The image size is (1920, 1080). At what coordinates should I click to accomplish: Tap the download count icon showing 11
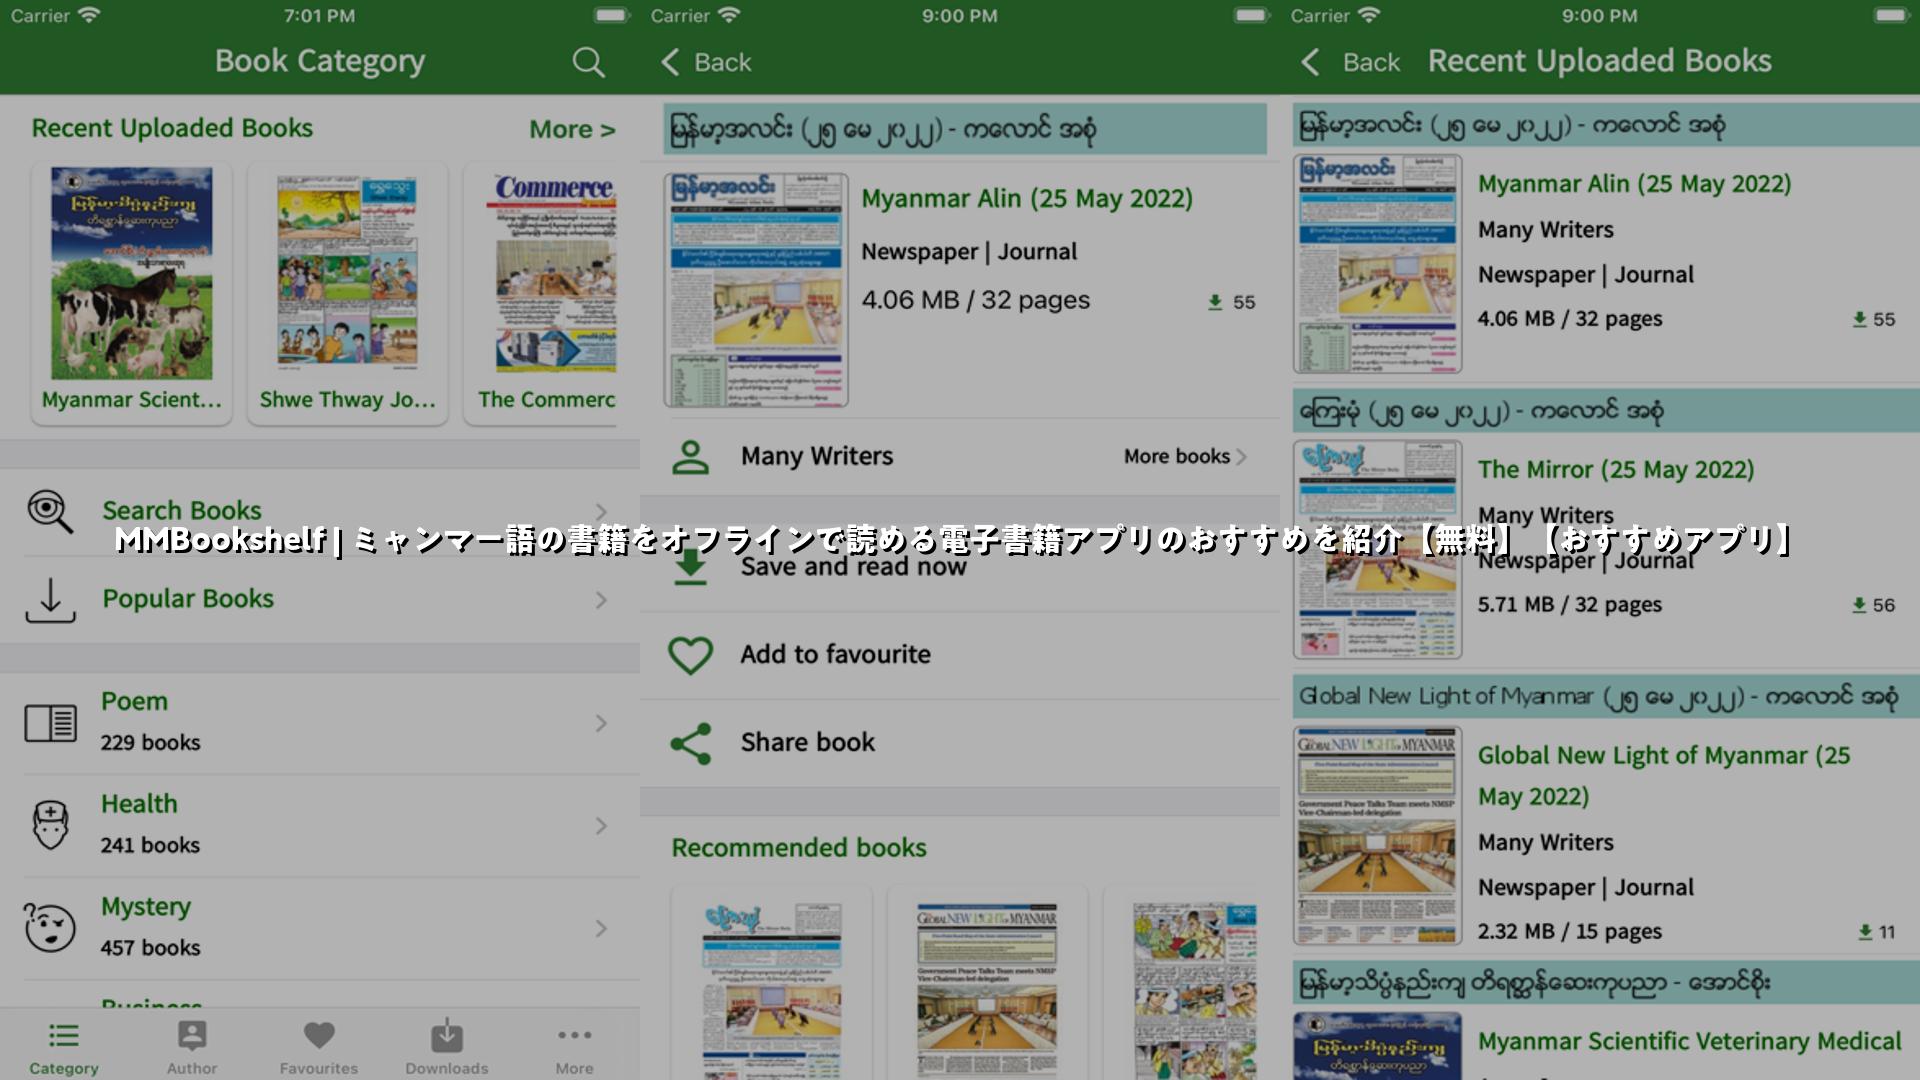[1865, 932]
